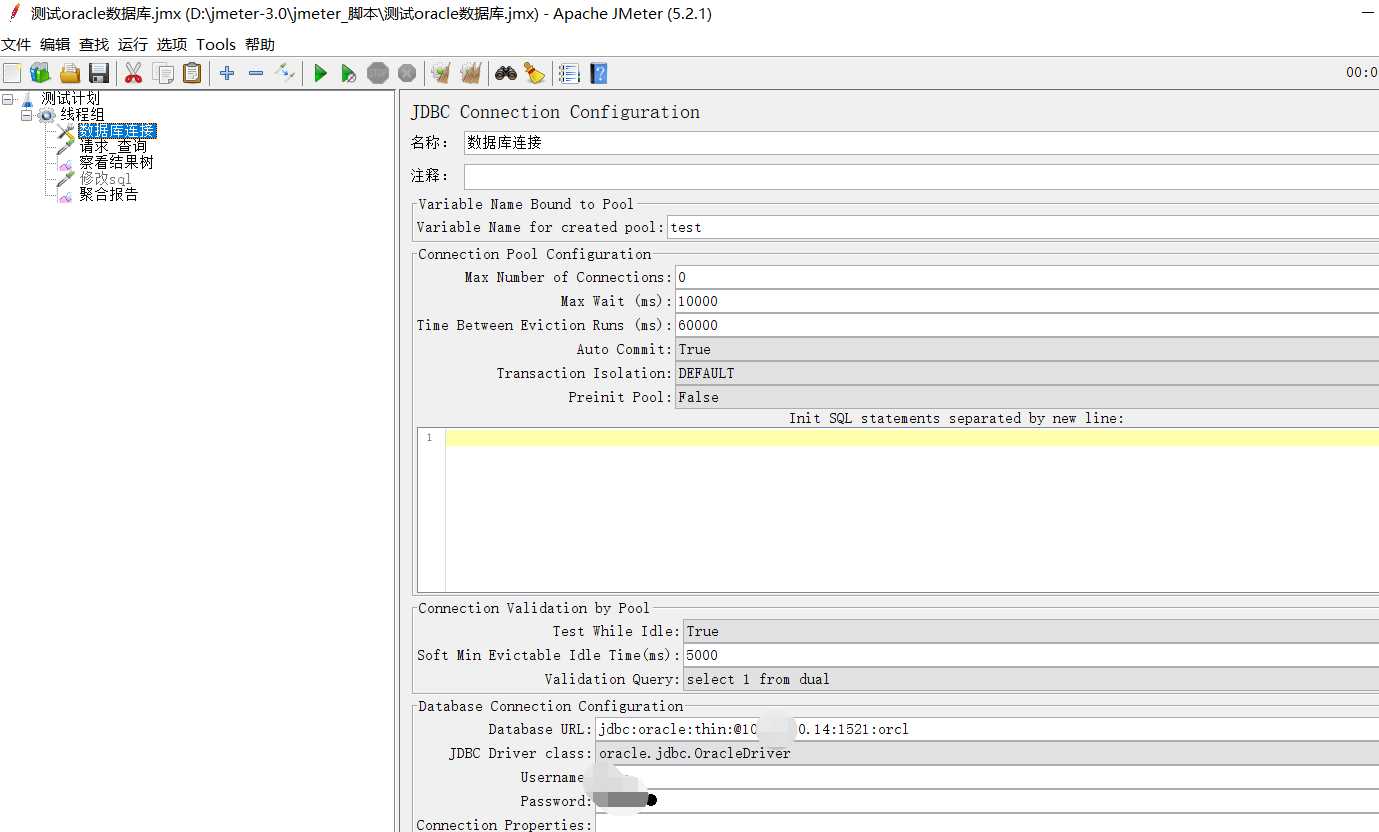Start test with no pauses icon
This screenshot has width=1379, height=832.
(x=348, y=73)
